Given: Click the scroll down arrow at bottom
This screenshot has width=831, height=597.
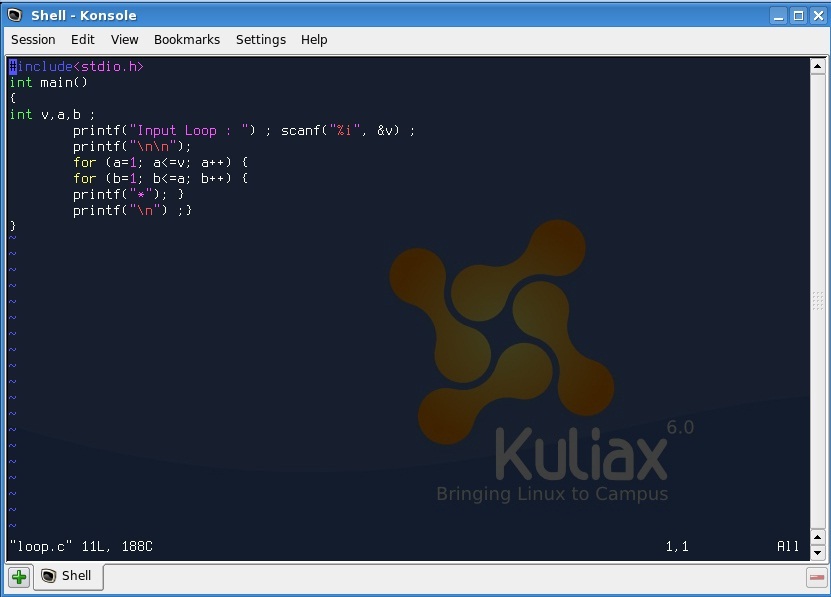Looking at the screenshot, I should pos(817,552).
